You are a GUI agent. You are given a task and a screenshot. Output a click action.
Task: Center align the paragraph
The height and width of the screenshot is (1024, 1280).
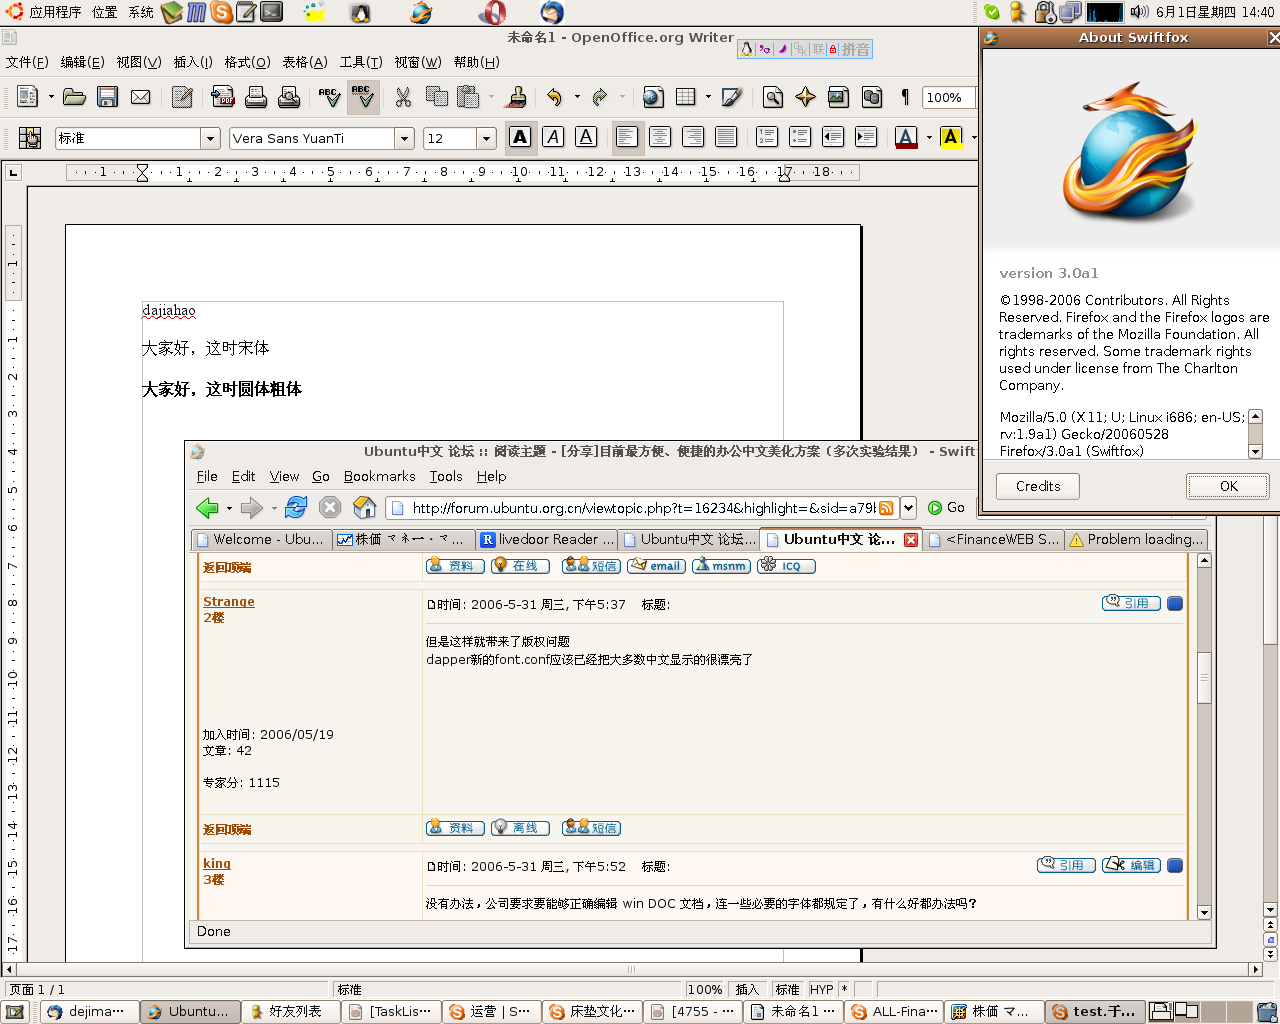(x=660, y=137)
